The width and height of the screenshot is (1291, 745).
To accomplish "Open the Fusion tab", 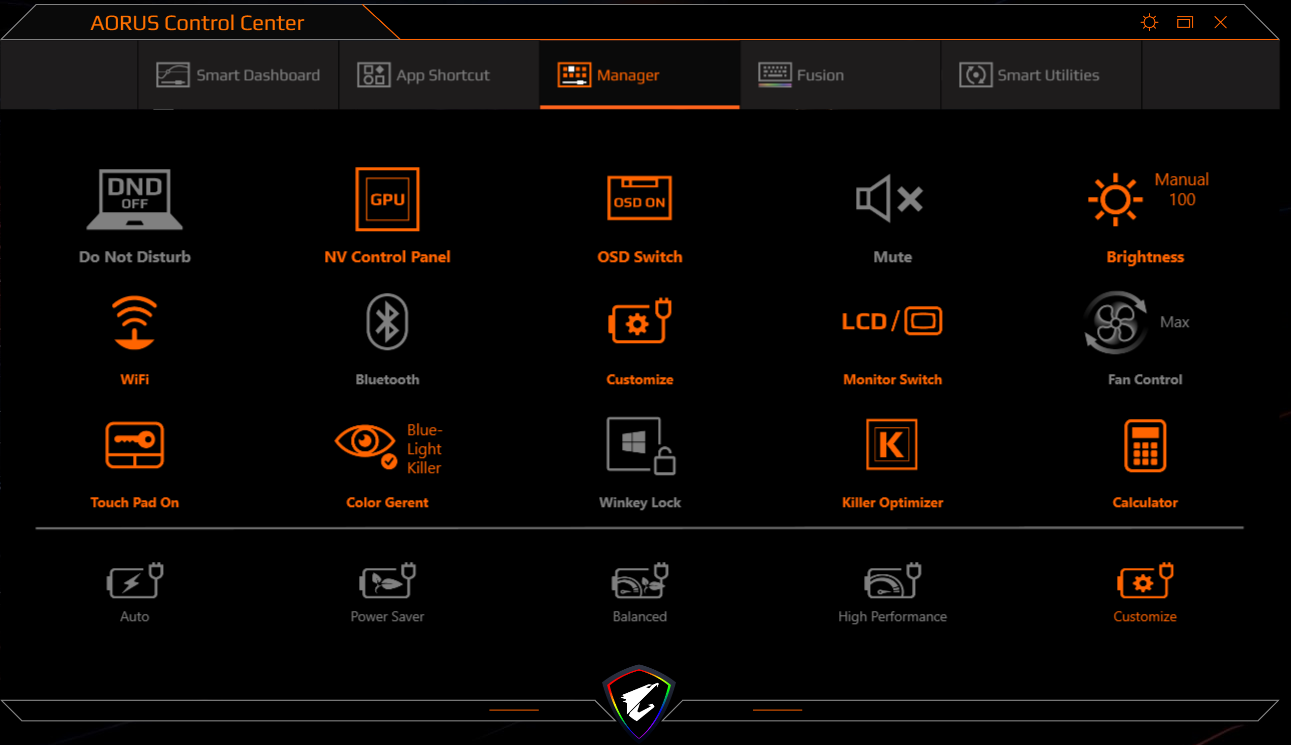I will pyautogui.click(x=841, y=75).
